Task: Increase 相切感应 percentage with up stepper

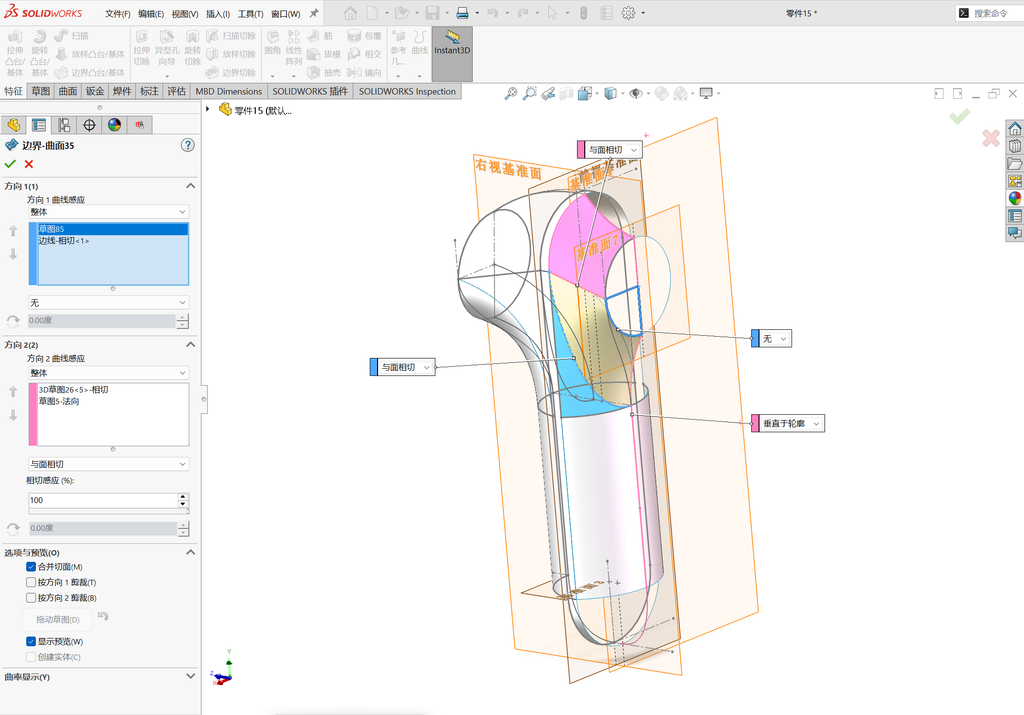Action: pyautogui.click(x=183, y=497)
